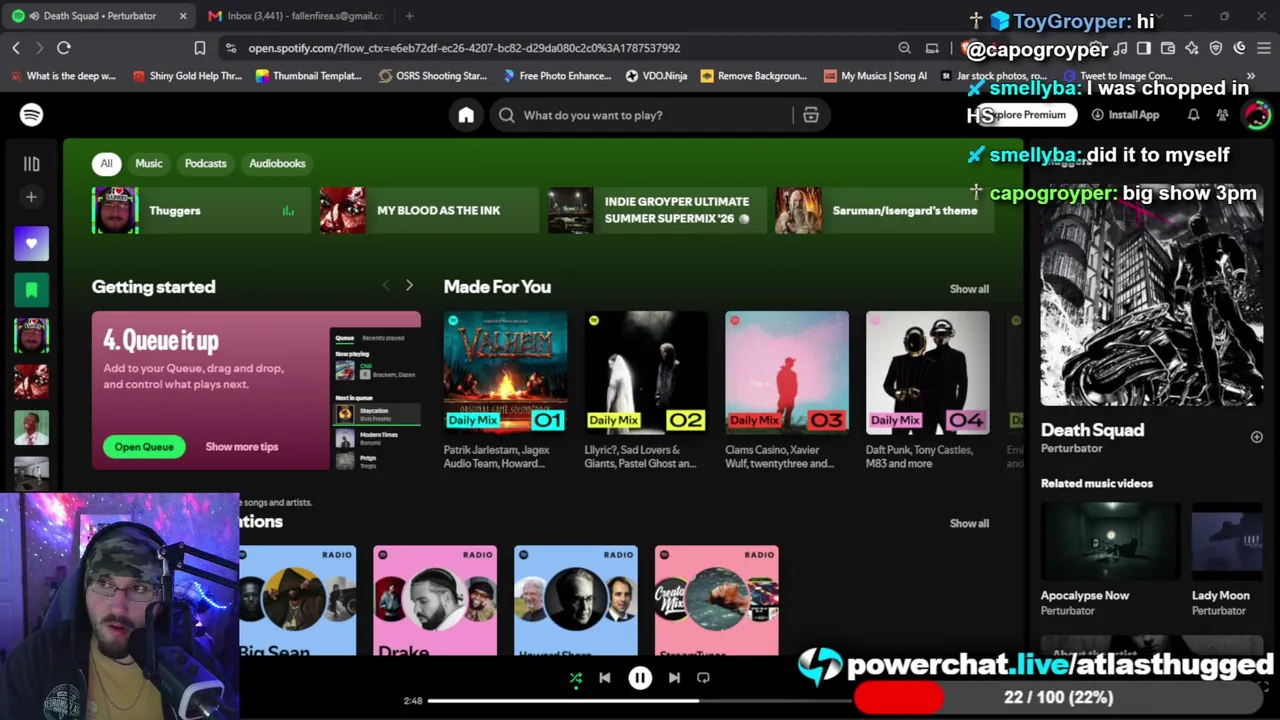Open 'What is the deep w...' bookmark
The width and height of the screenshot is (1280, 720).
pyautogui.click(x=62, y=76)
